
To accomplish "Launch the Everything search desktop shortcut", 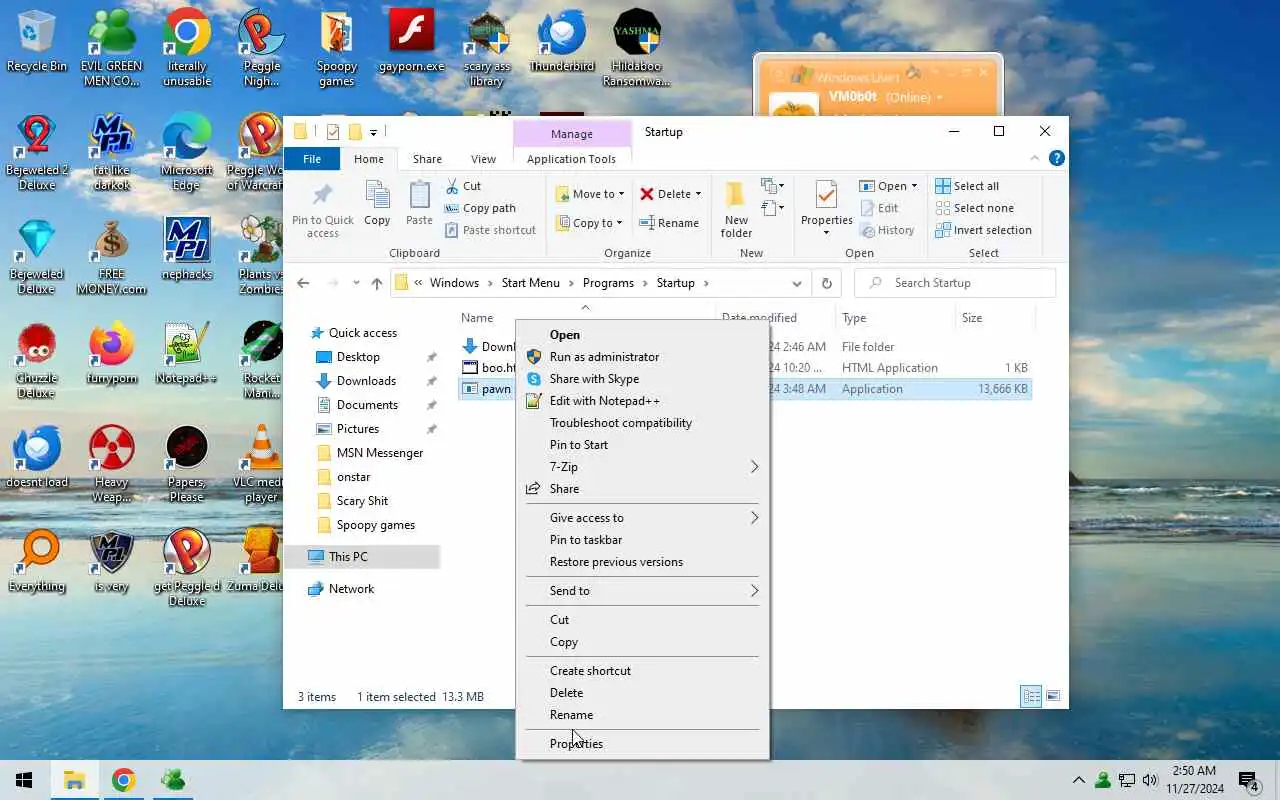I will [37, 562].
